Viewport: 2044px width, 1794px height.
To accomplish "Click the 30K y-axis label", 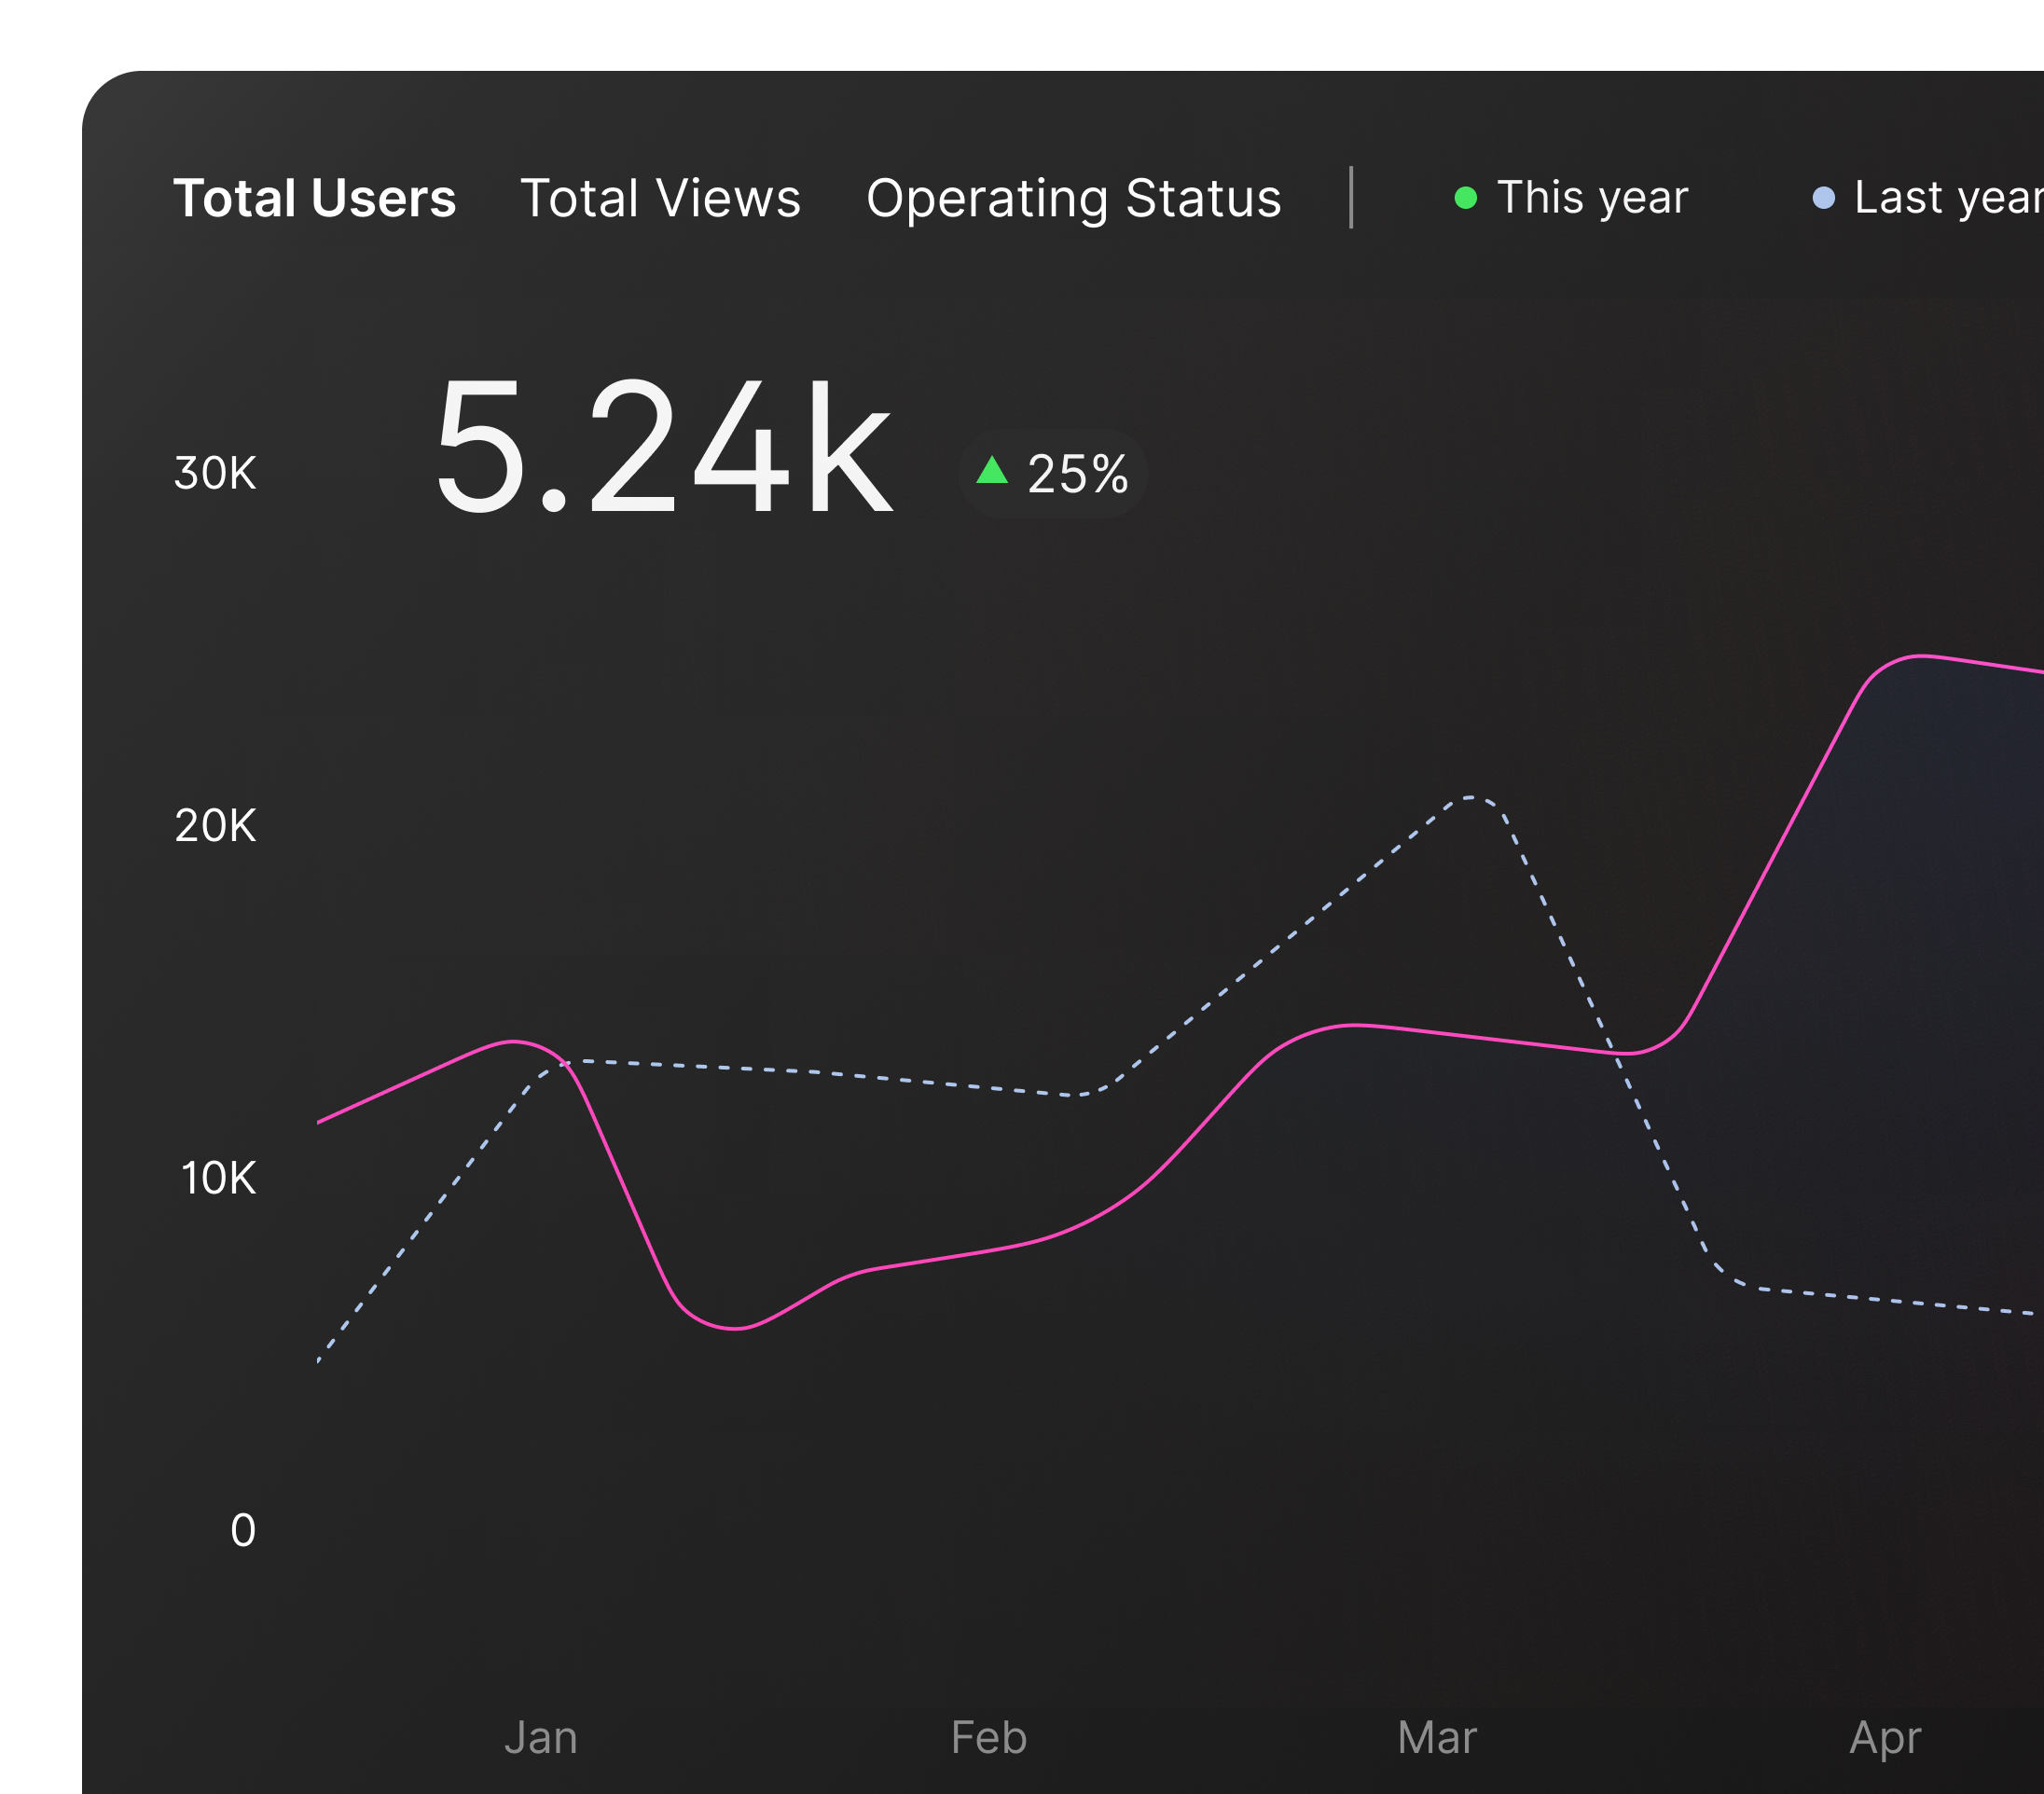I will tap(215, 473).
